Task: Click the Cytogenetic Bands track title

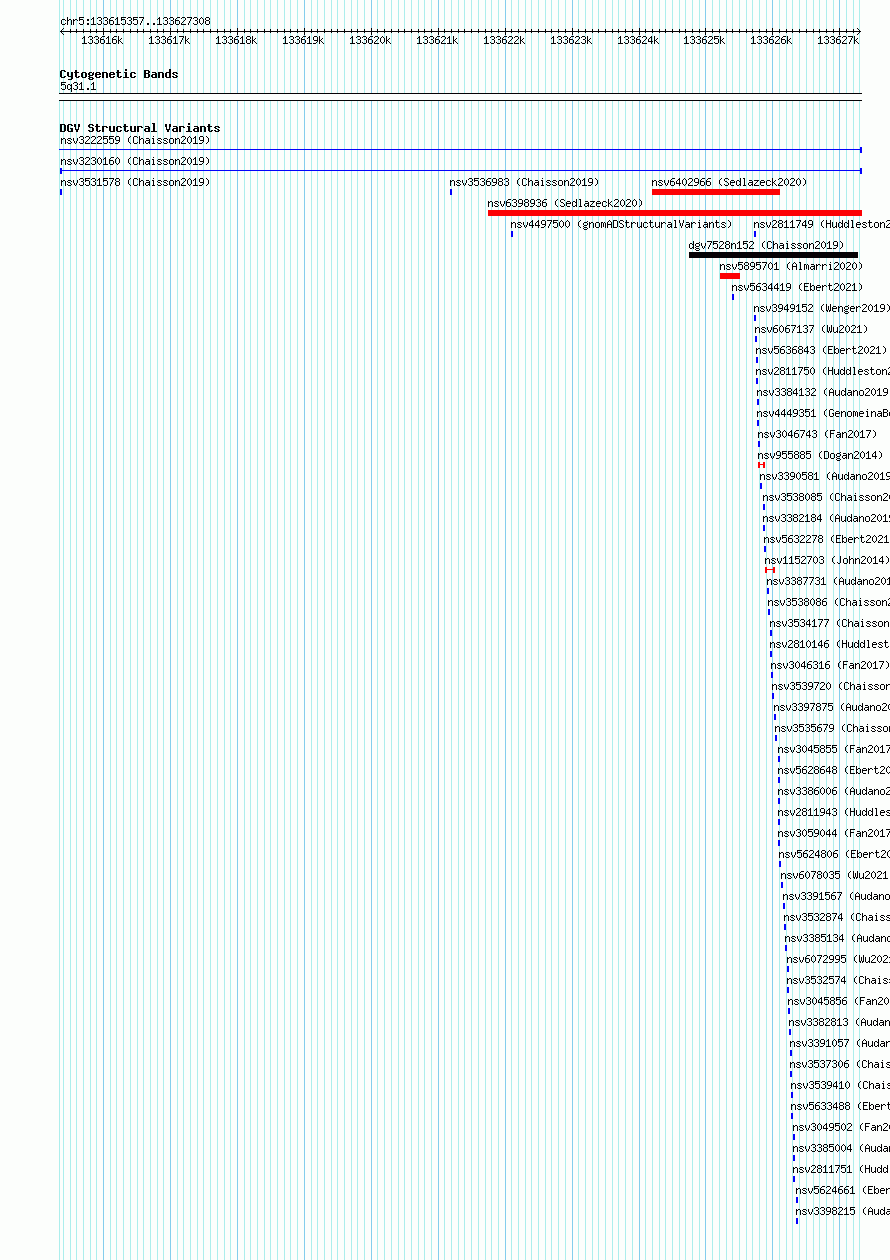Action: click(x=119, y=74)
